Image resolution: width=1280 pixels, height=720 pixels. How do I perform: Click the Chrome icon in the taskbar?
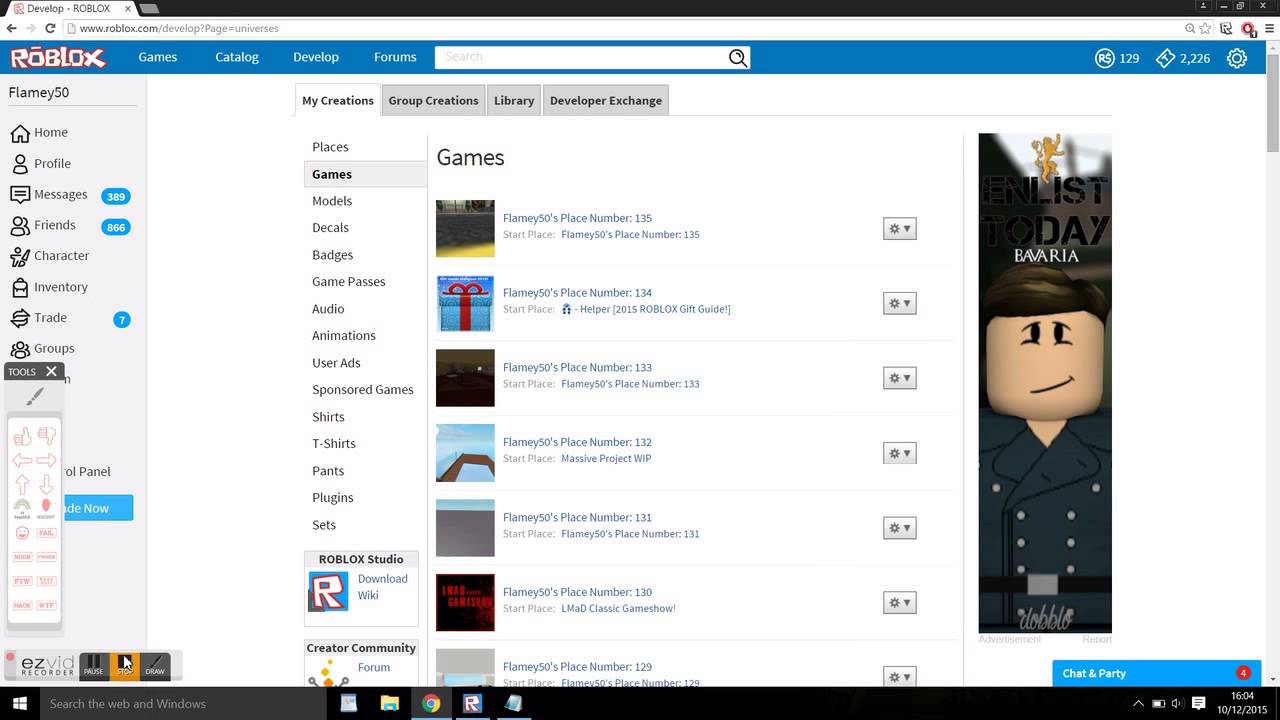[x=431, y=703]
